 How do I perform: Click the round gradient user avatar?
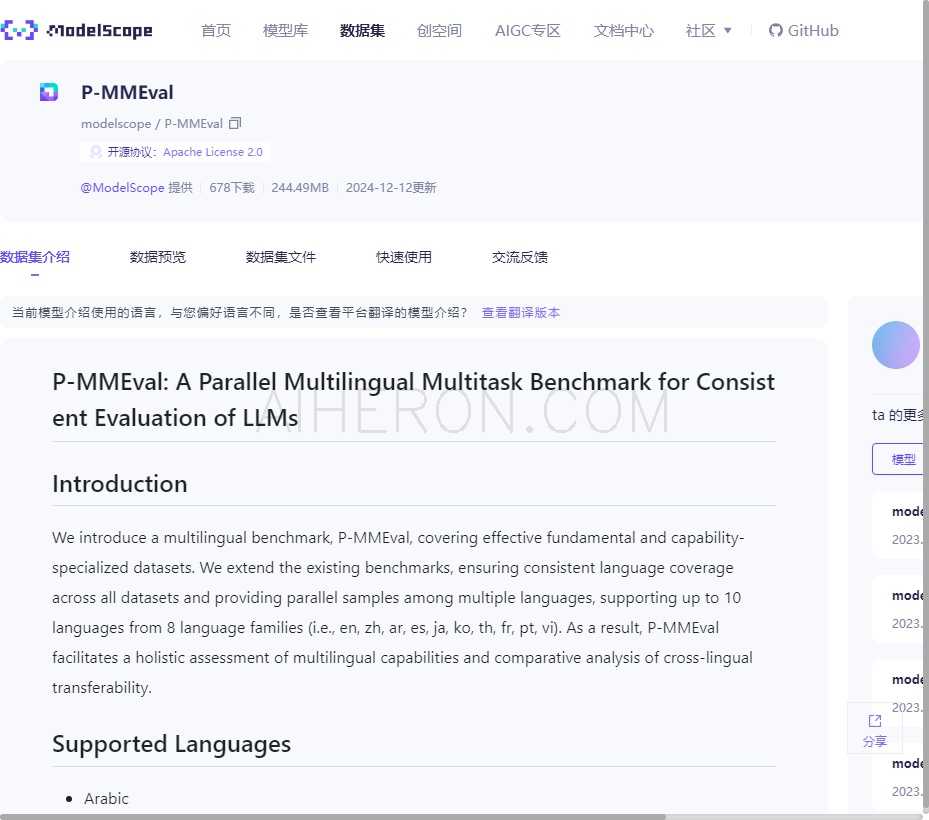click(896, 345)
